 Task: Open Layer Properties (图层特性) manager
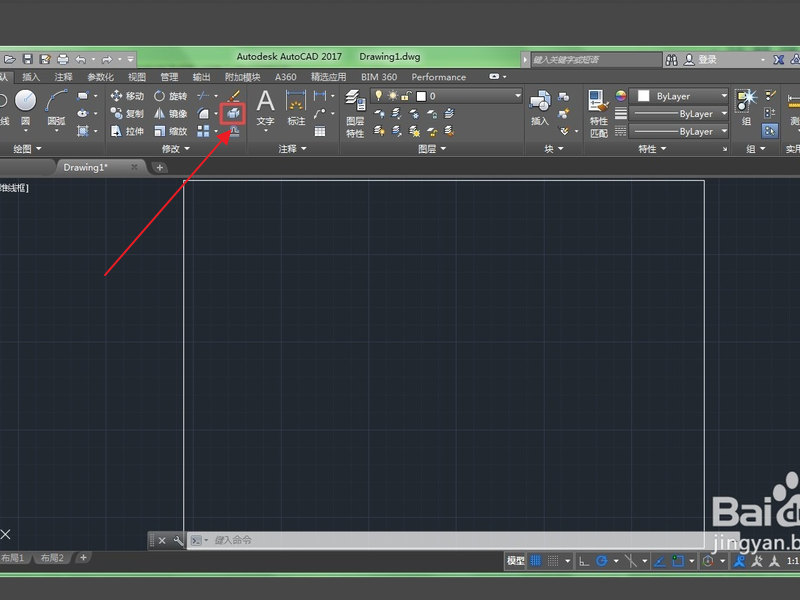click(355, 113)
